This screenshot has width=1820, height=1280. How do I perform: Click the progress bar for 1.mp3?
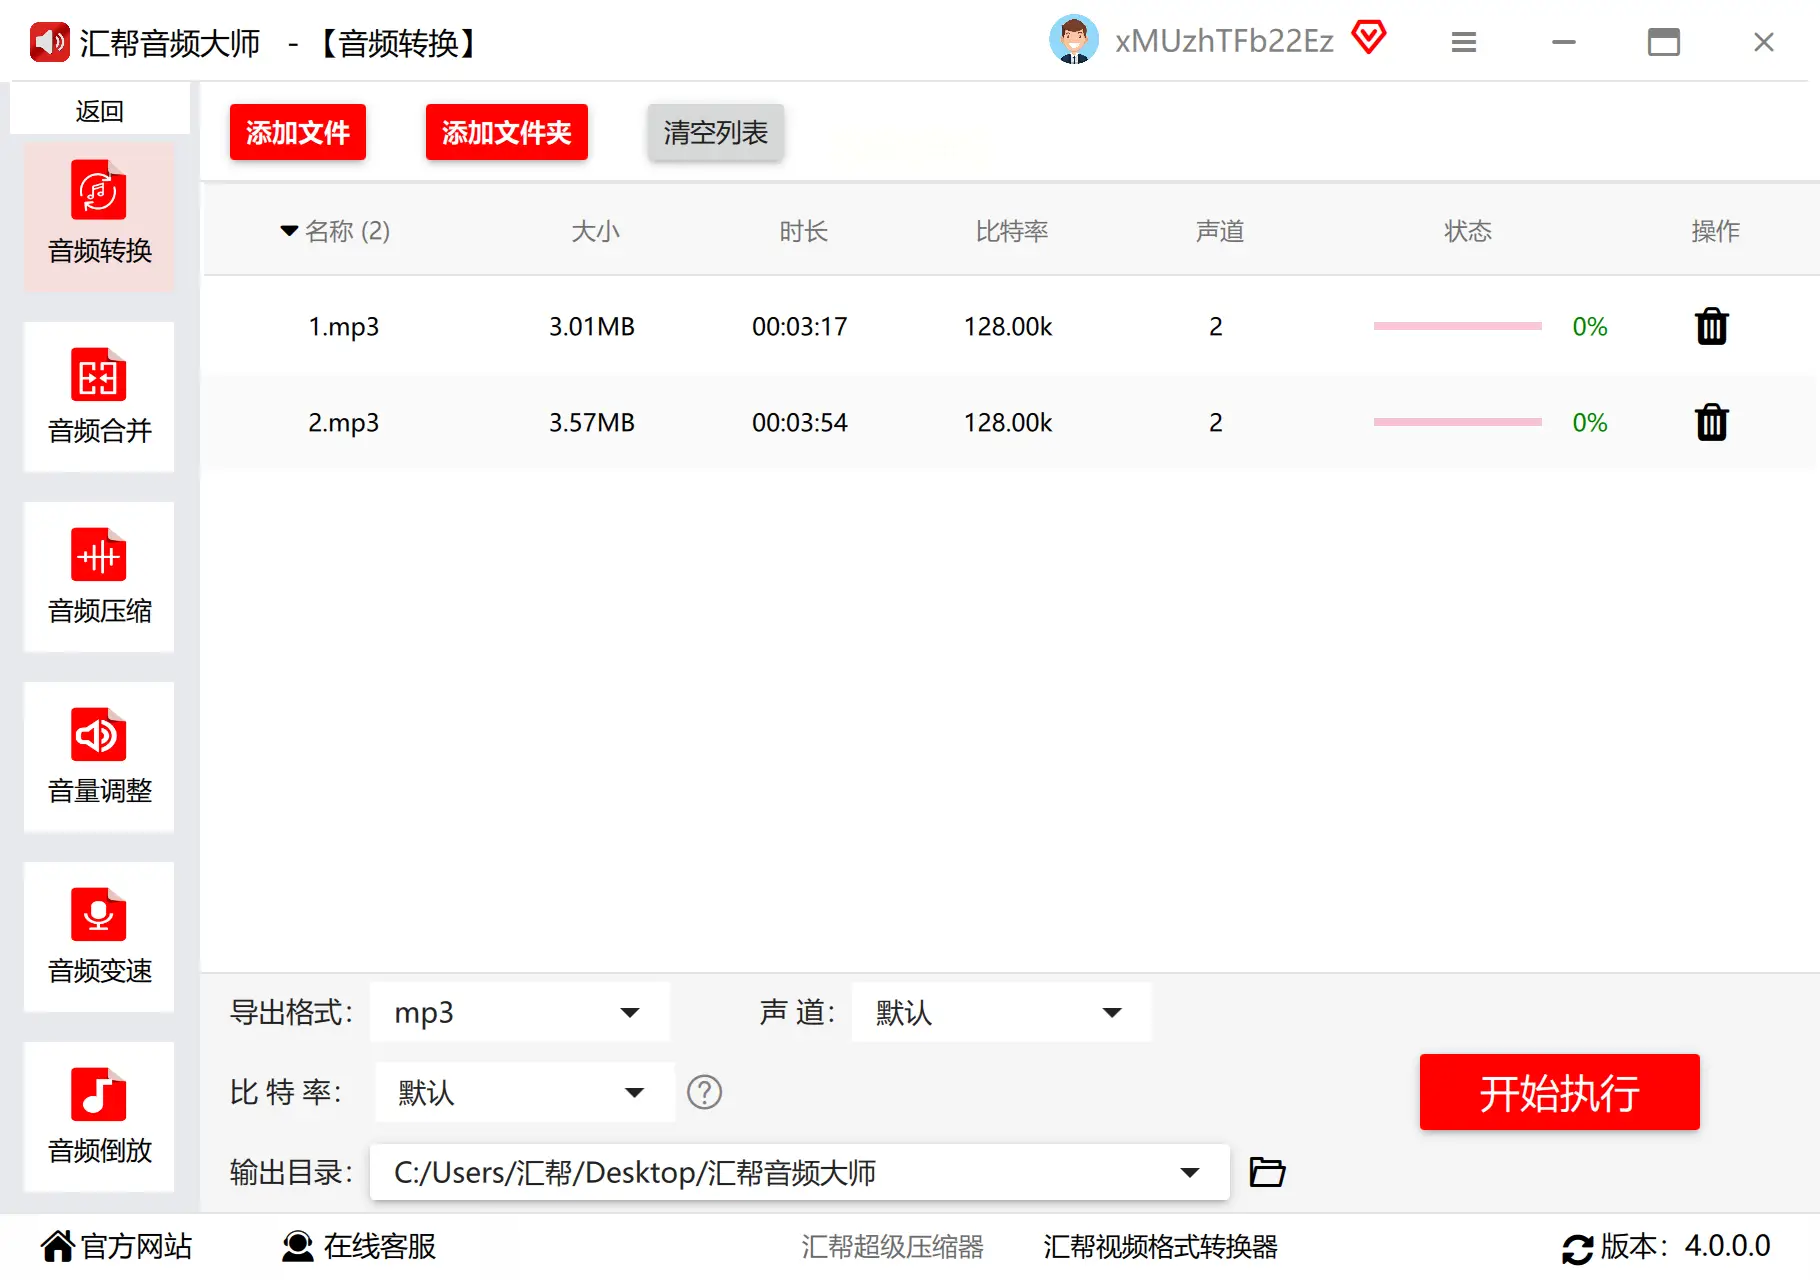(1457, 326)
